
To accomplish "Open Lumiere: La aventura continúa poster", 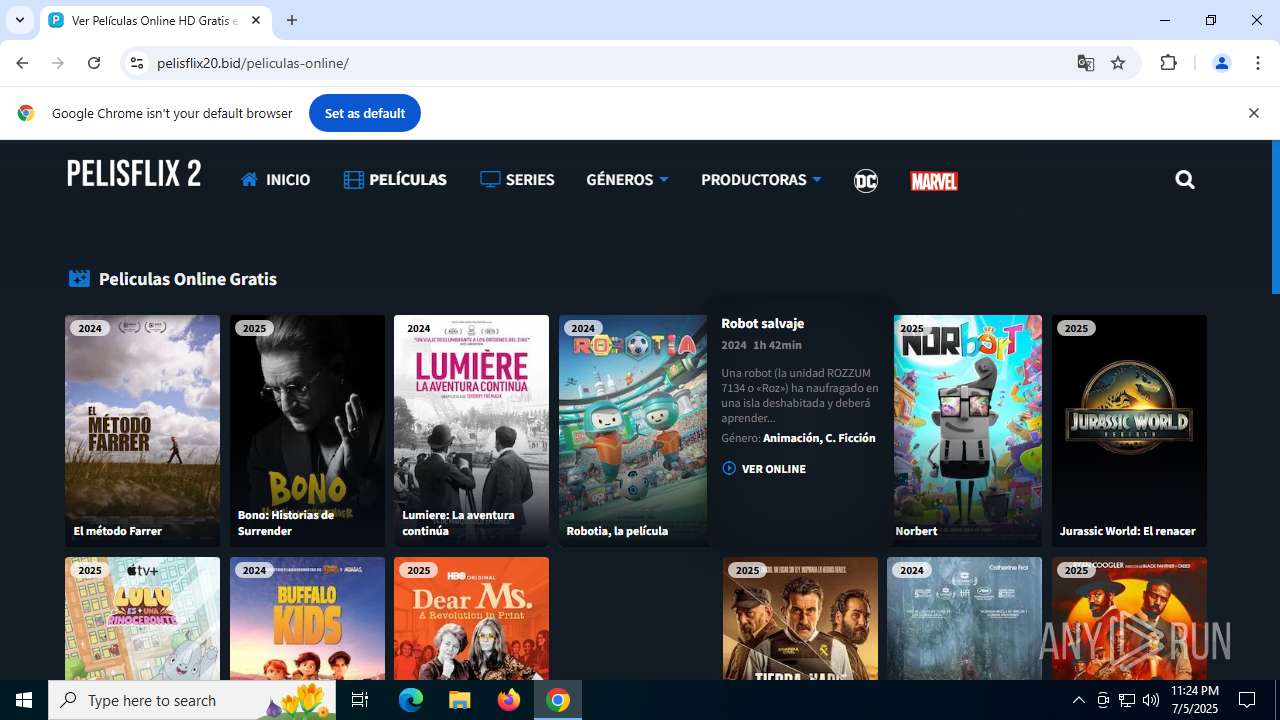I will pos(471,431).
